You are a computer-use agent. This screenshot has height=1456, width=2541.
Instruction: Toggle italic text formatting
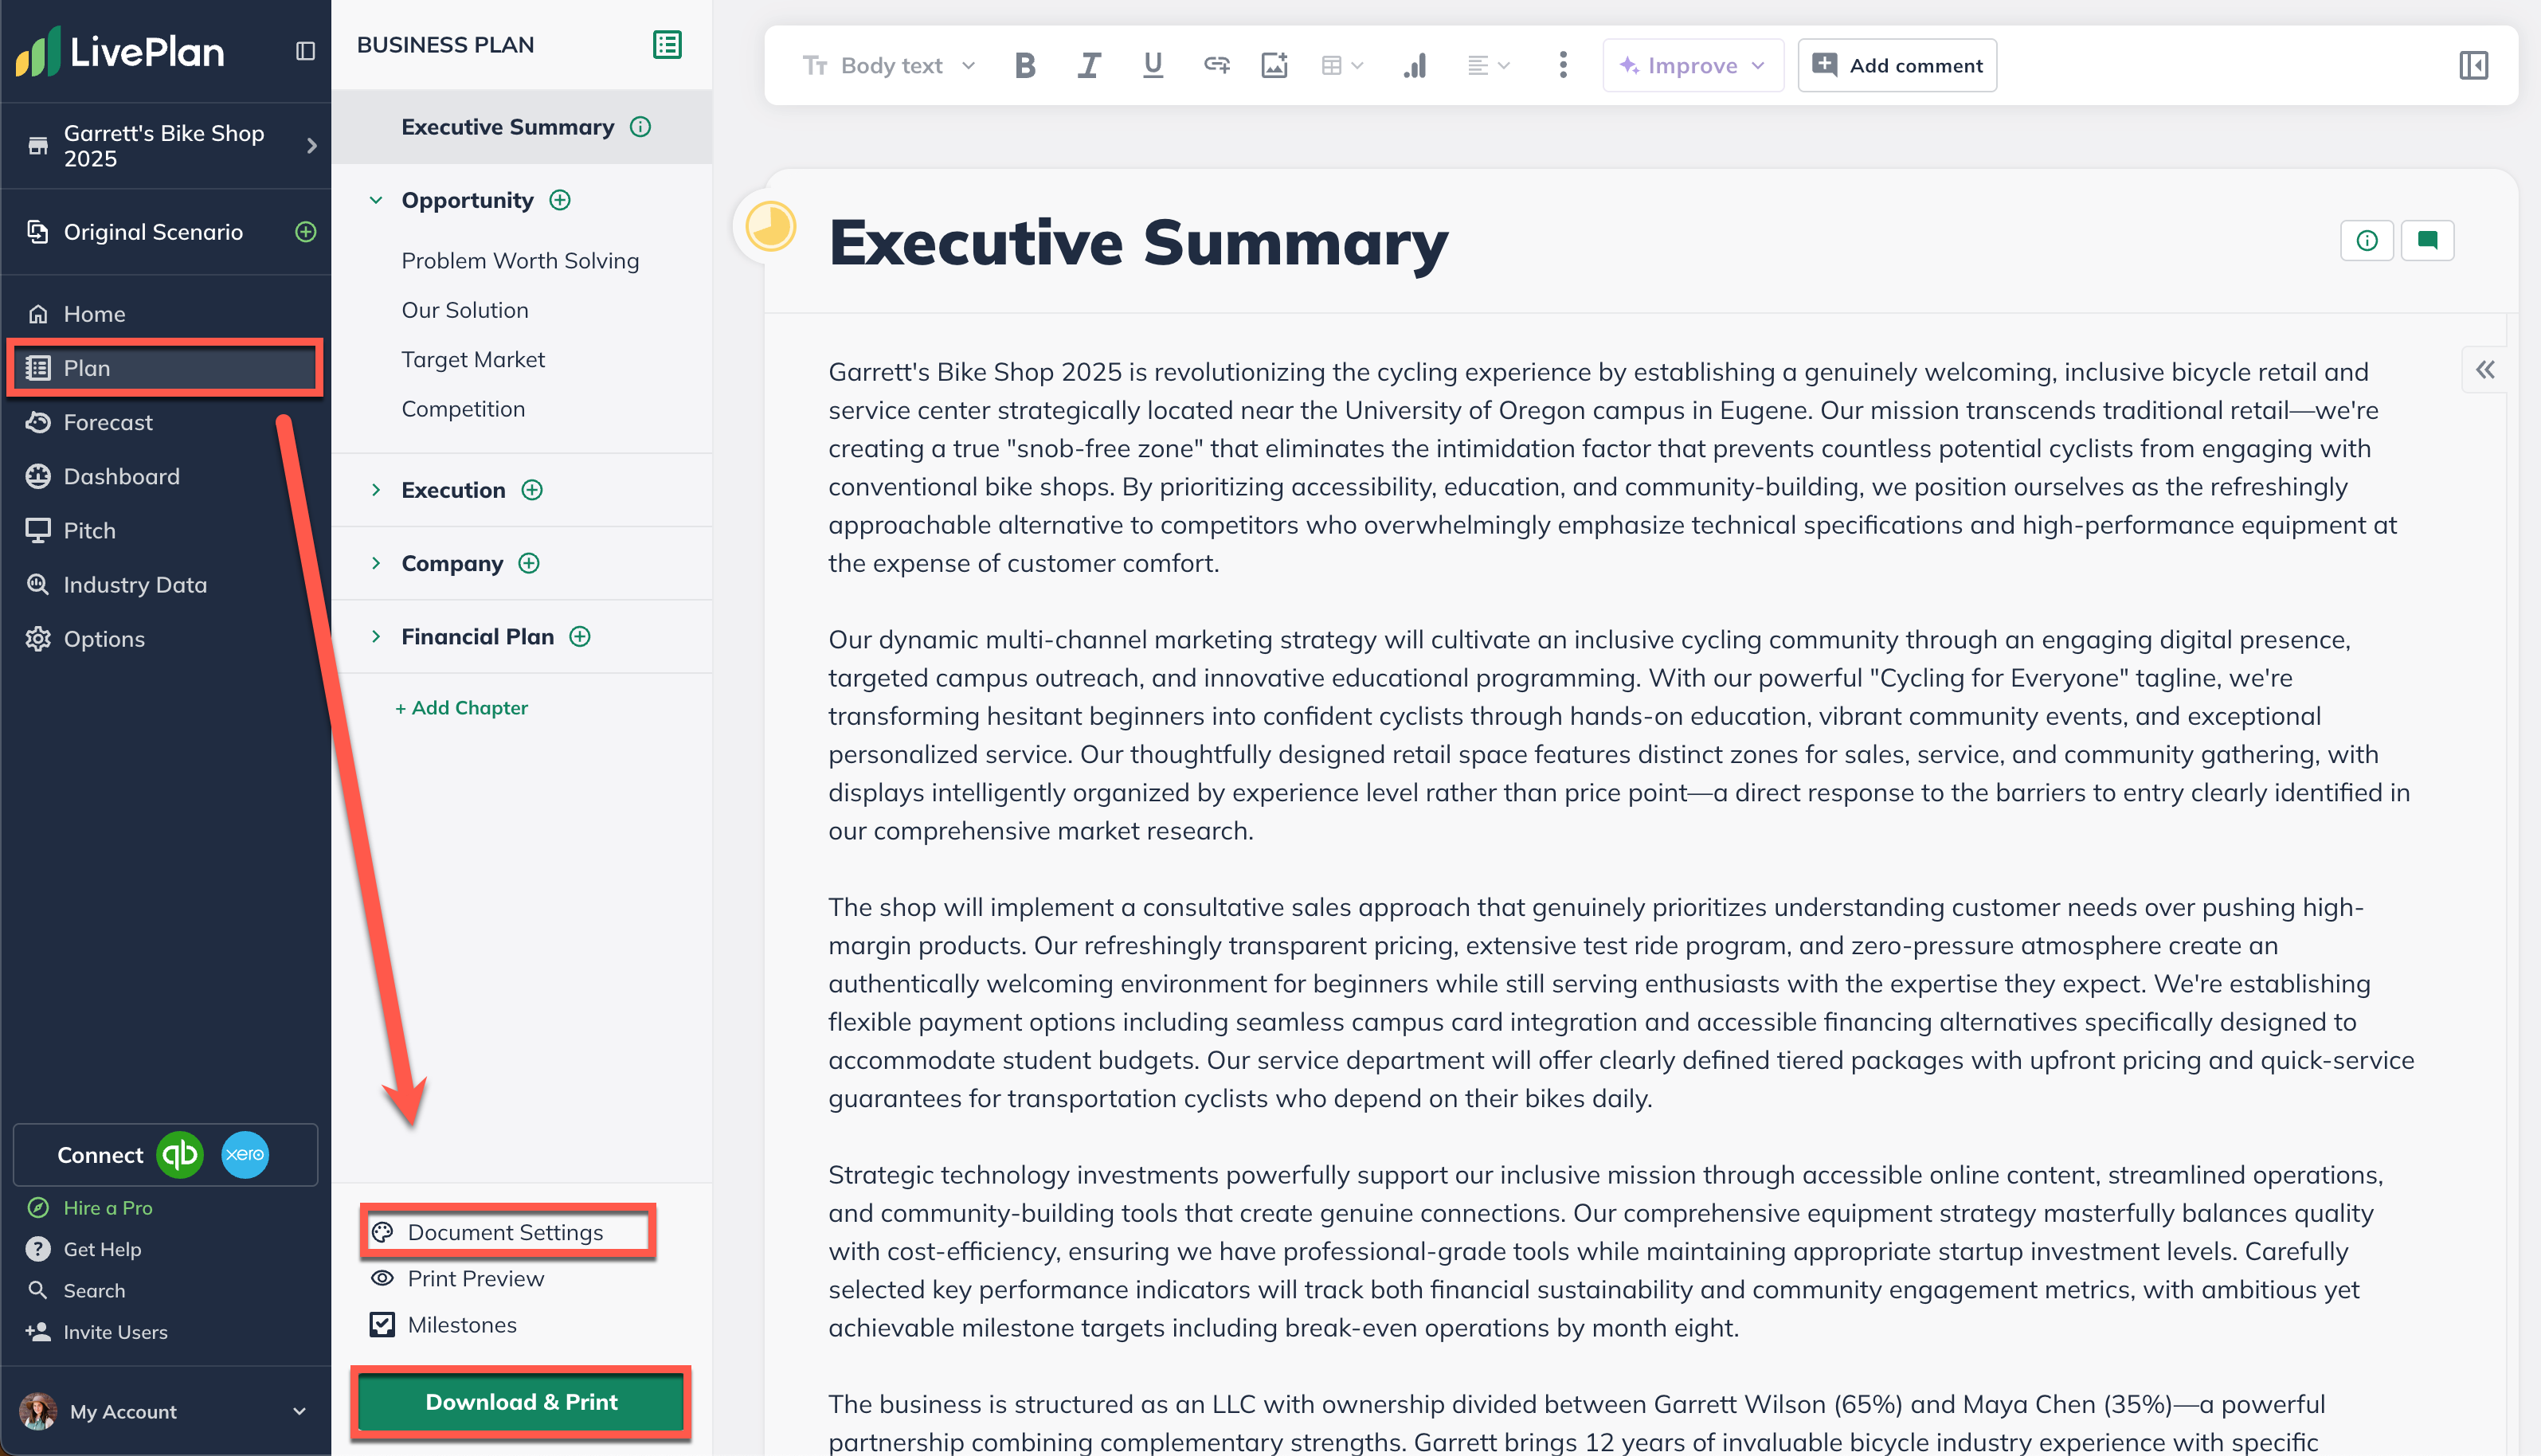pyautogui.click(x=1088, y=66)
